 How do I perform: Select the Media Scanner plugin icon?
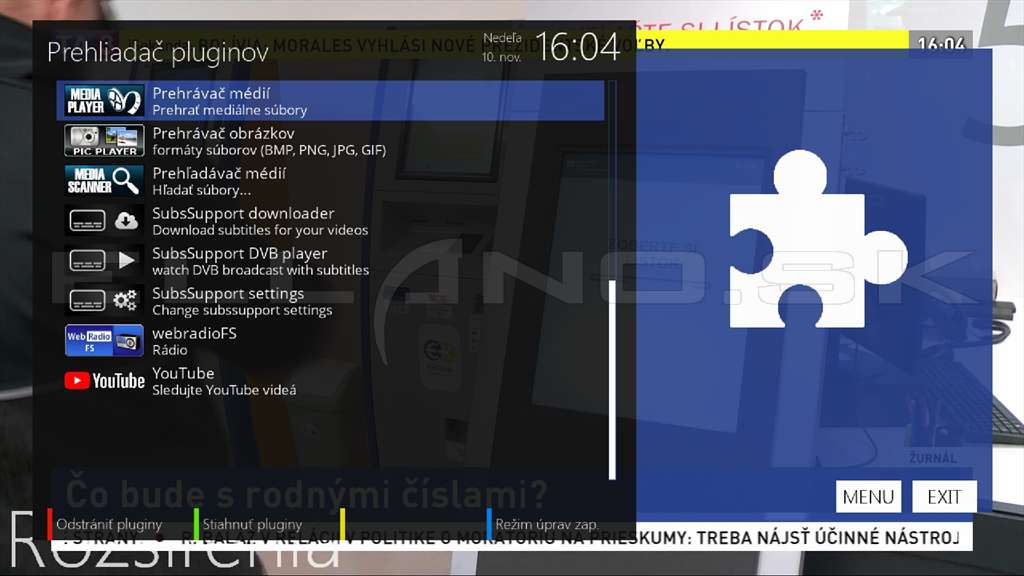(104, 181)
